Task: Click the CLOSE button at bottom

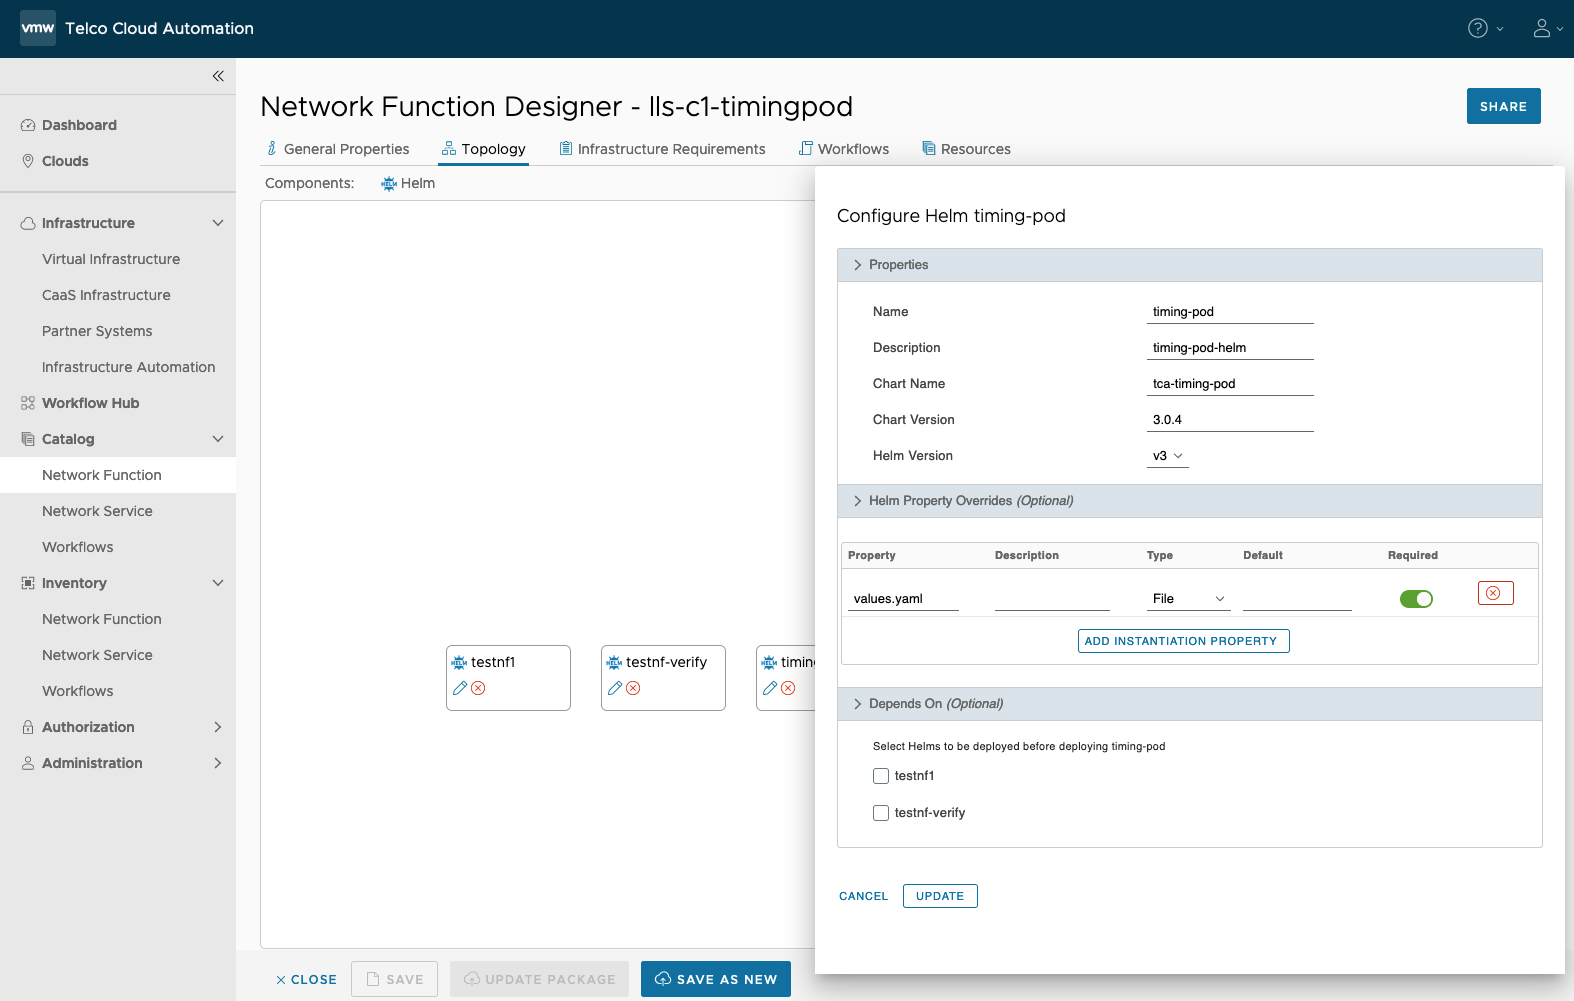Action: pyautogui.click(x=306, y=980)
